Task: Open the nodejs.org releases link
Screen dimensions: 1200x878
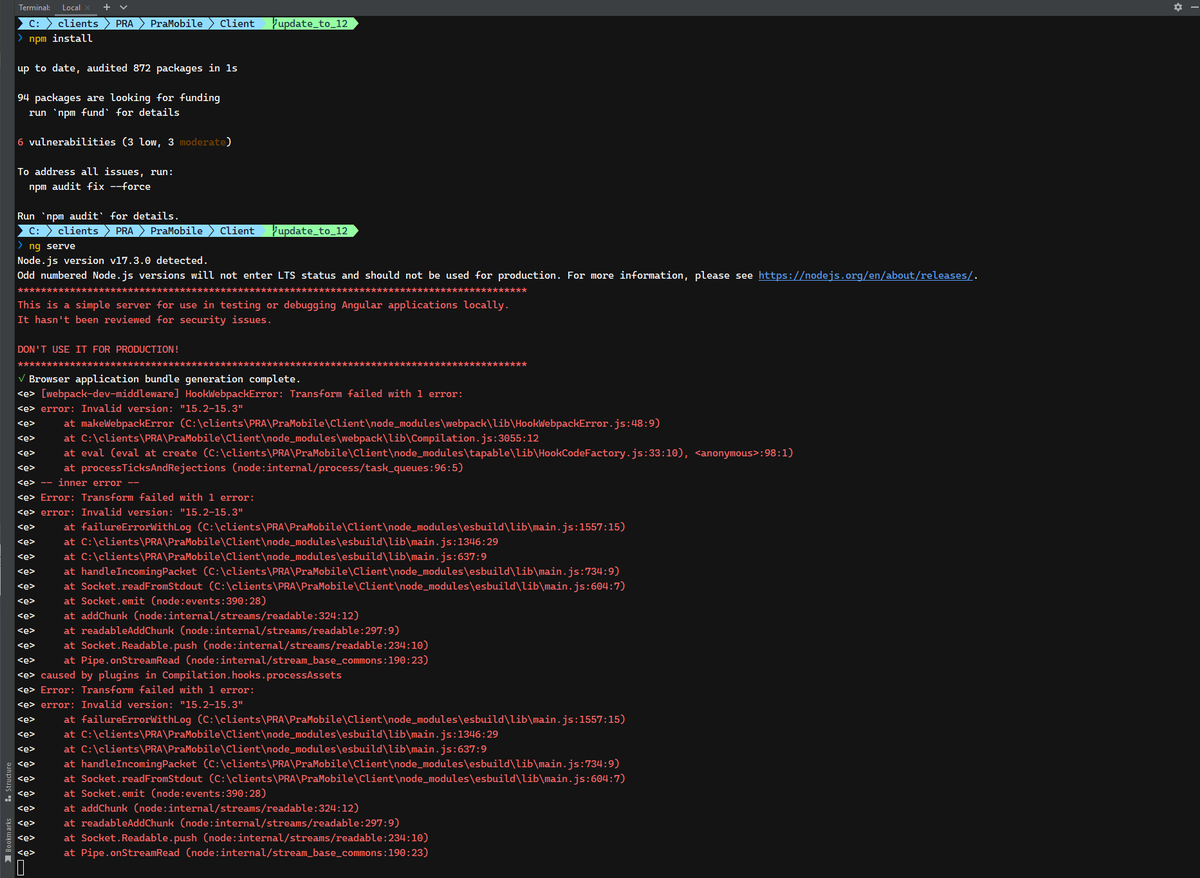Action: click(x=866, y=275)
